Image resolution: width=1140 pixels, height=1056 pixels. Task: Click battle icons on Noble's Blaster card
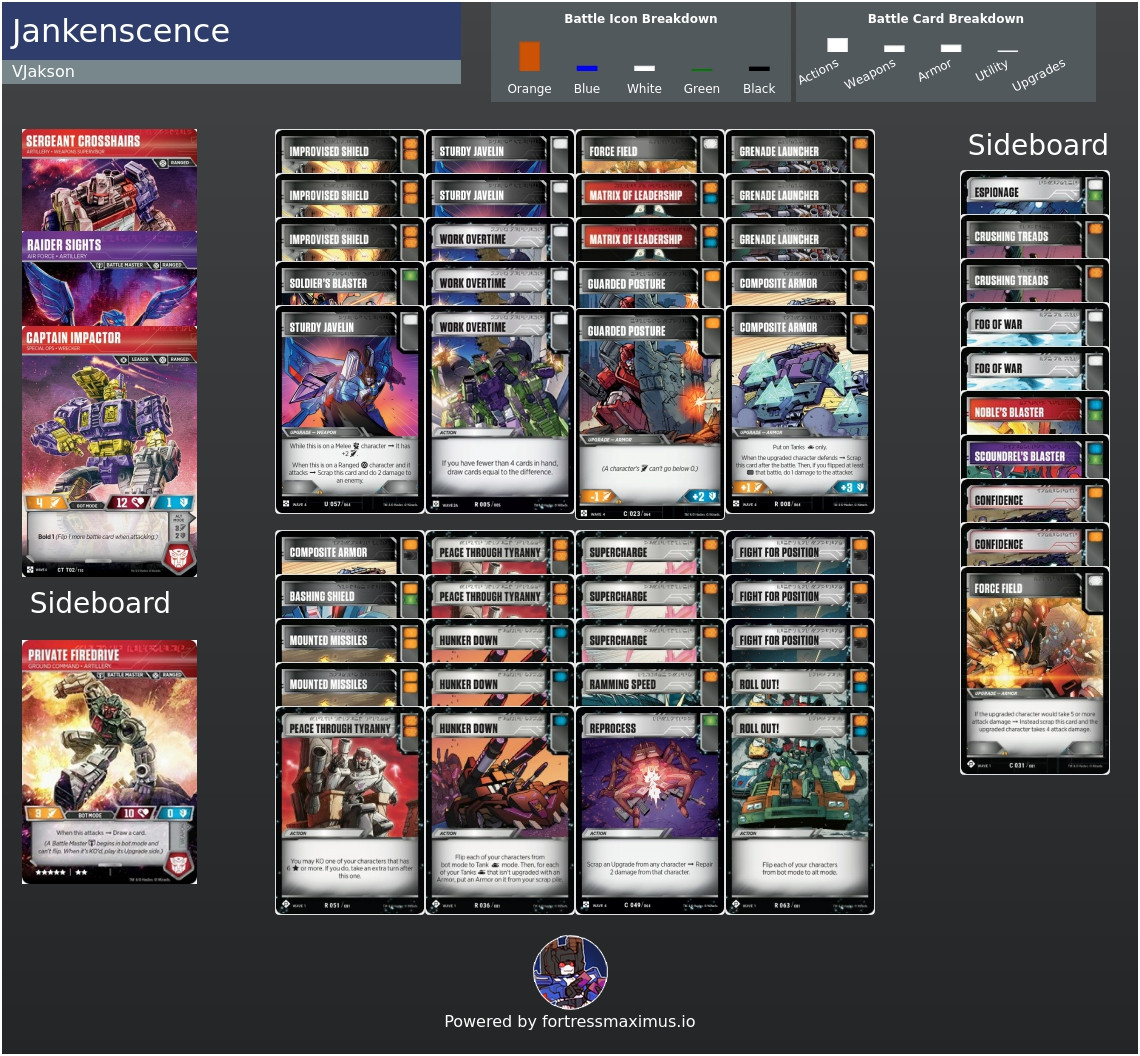(1095, 410)
